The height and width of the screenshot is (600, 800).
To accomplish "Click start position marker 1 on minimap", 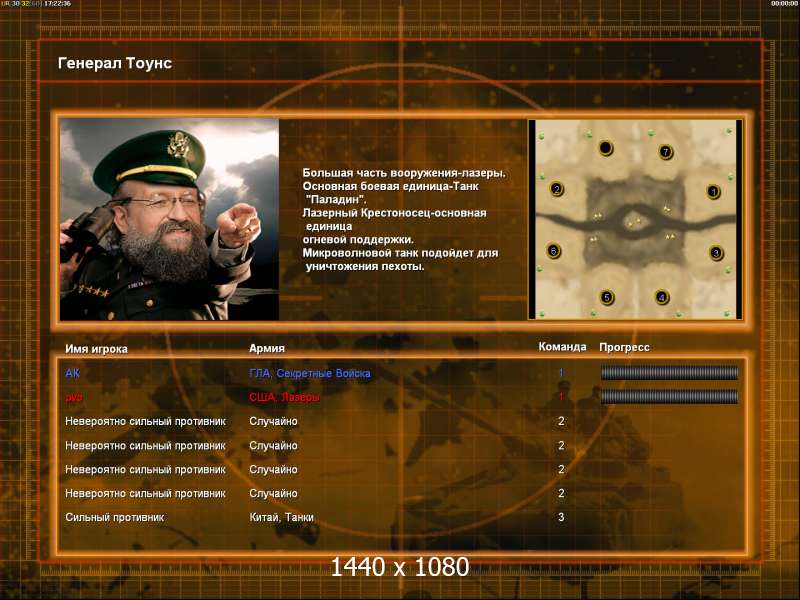I will [x=713, y=192].
